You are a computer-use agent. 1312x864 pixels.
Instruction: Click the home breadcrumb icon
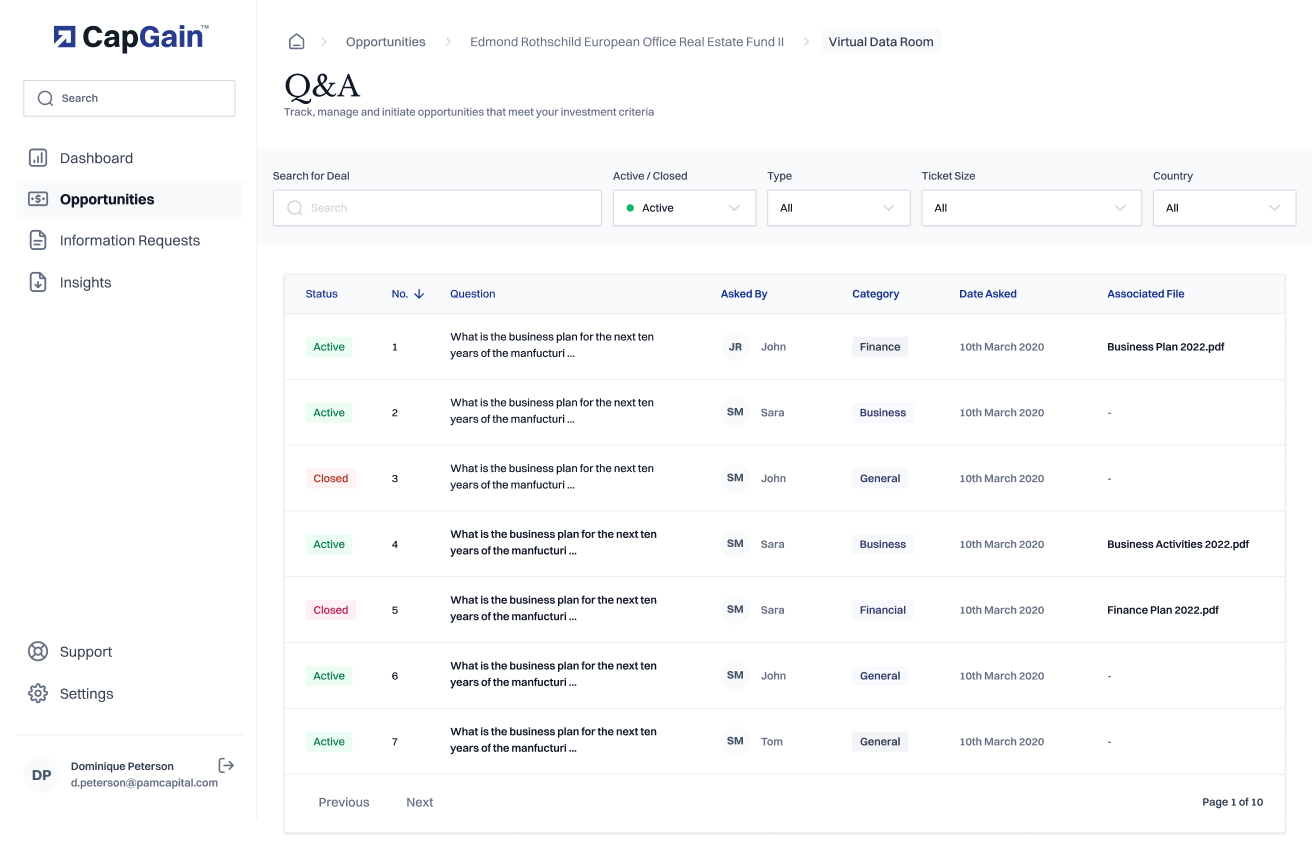point(296,42)
